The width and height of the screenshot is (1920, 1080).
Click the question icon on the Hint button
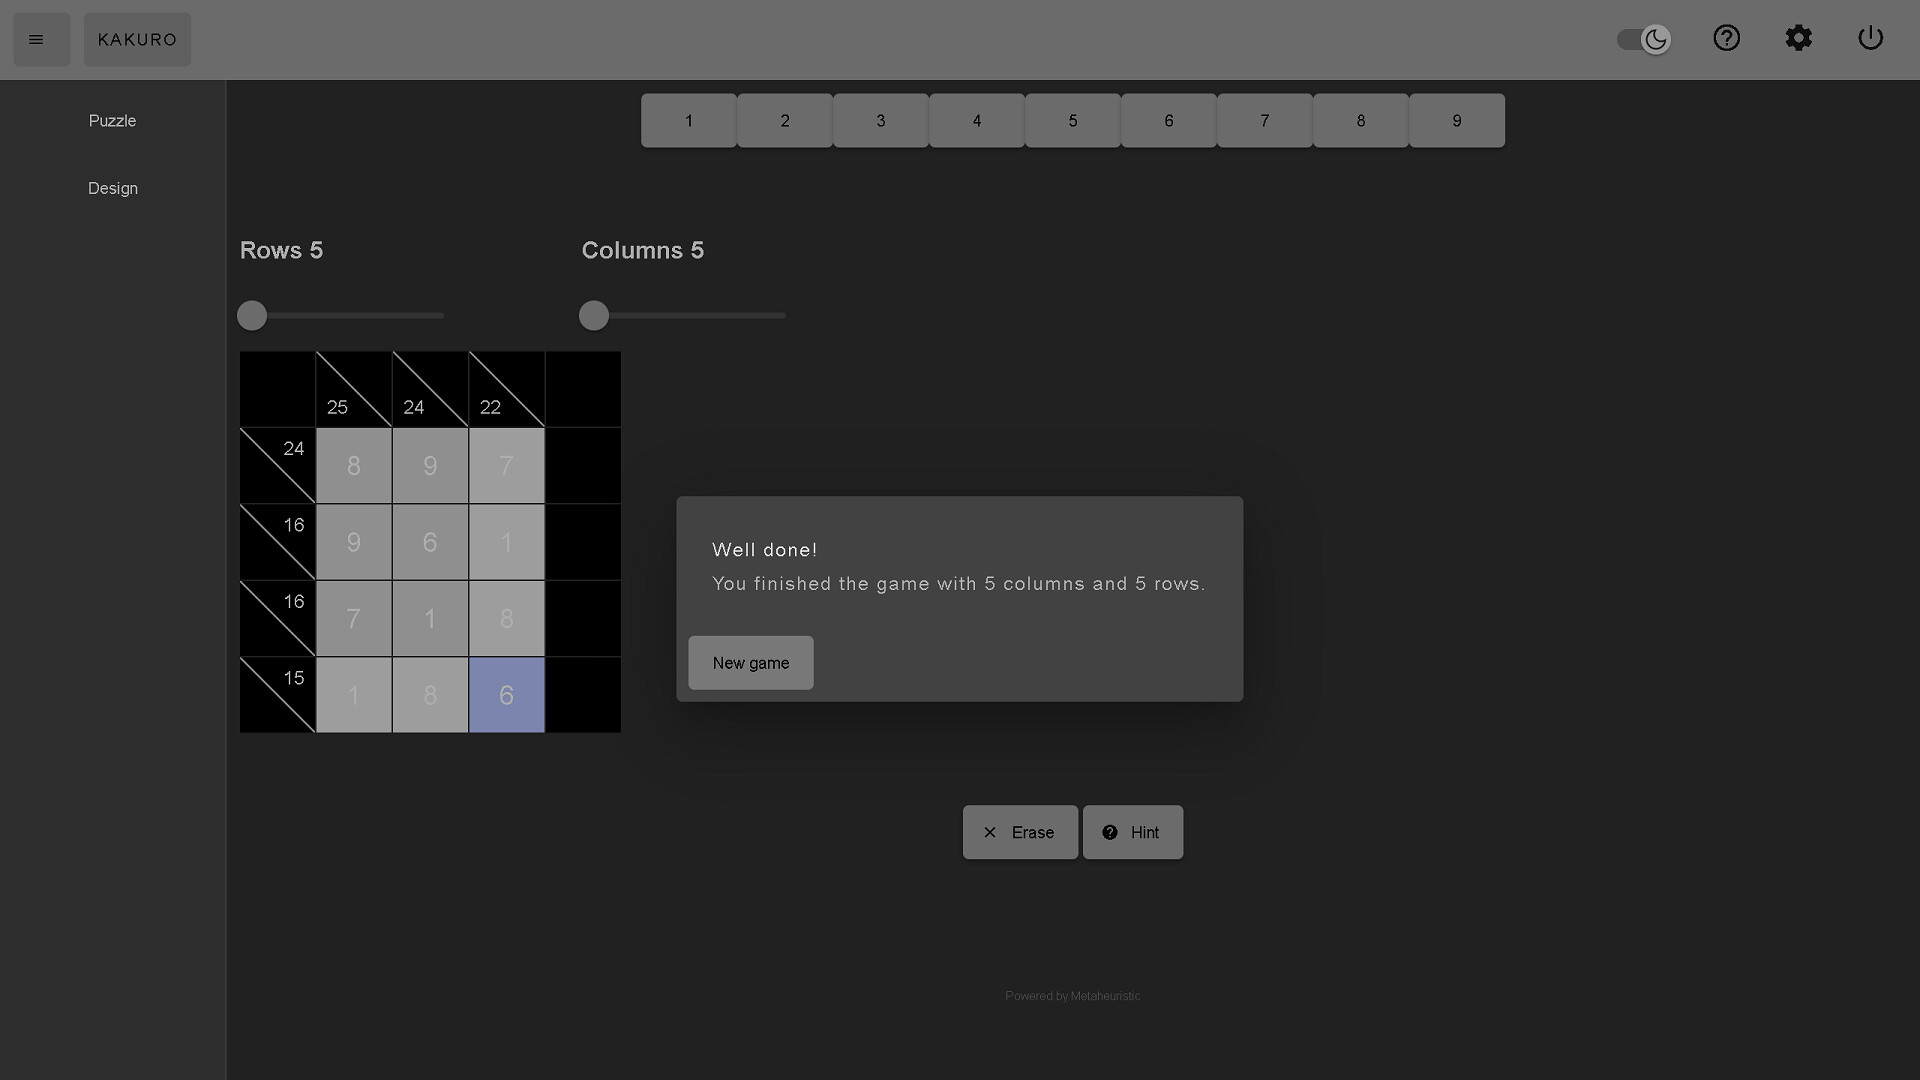point(1110,832)
